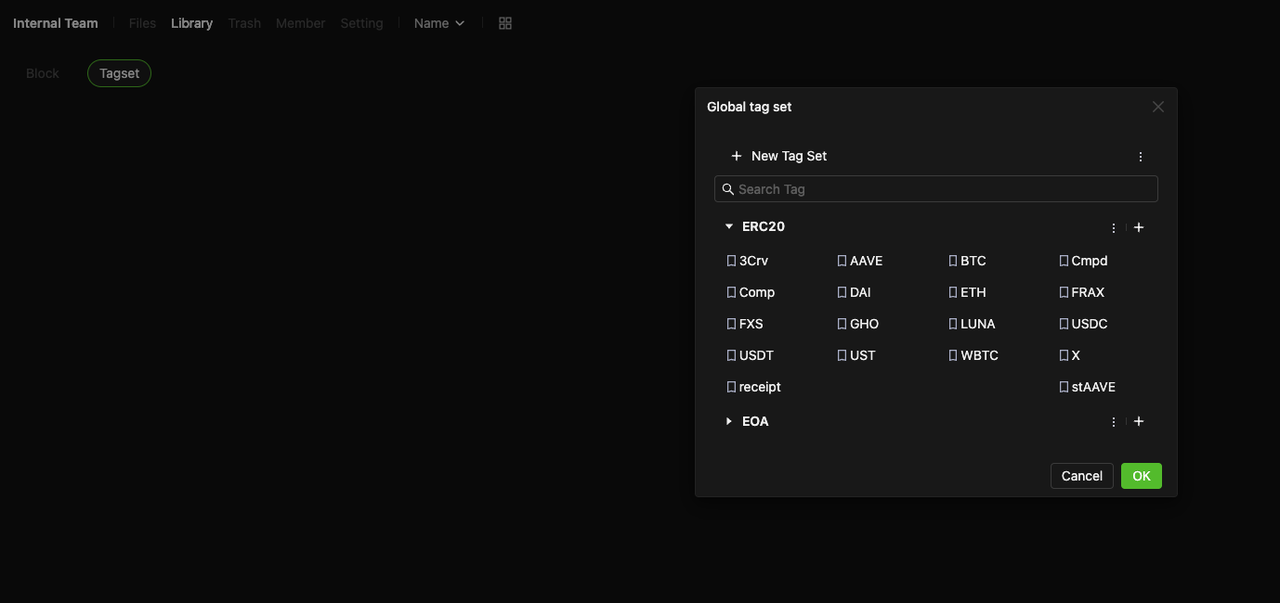This screenshot has width=1280, height=603.
Task: Open the Name sort dropdown
Action: point(439,23)
